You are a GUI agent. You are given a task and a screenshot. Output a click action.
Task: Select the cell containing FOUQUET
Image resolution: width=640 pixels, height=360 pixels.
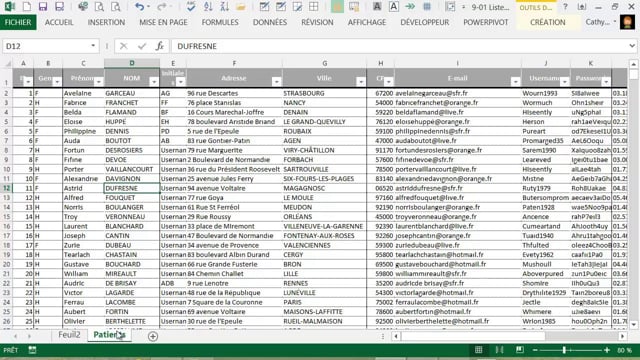[132, 198]
